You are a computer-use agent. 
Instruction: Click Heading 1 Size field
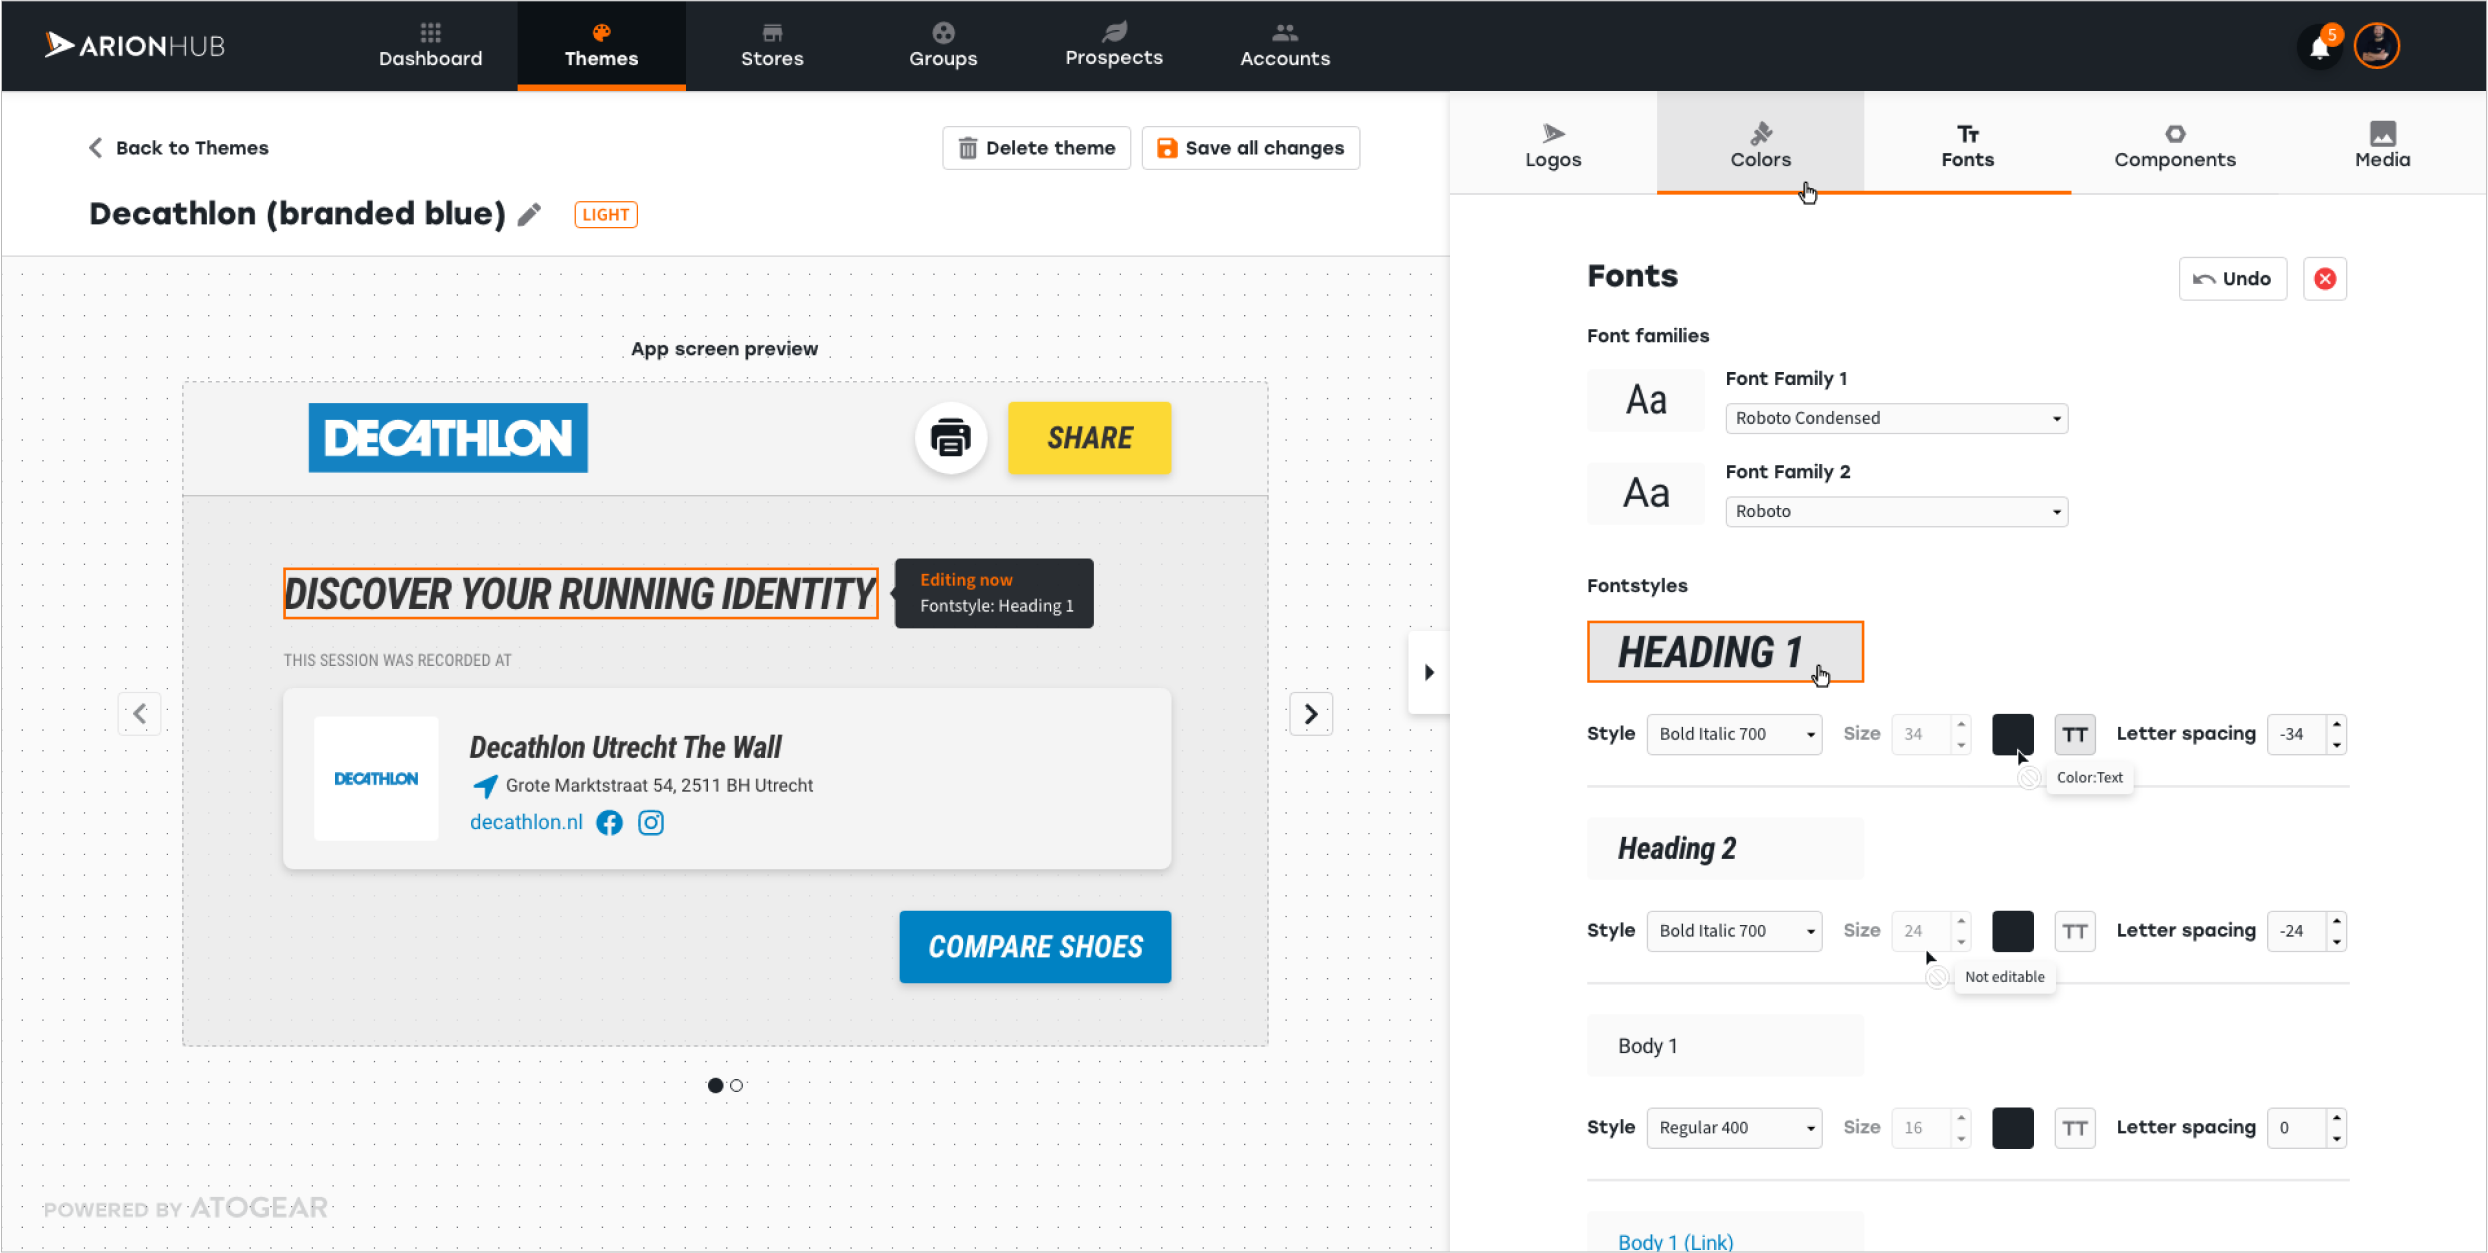(1930, 734)
